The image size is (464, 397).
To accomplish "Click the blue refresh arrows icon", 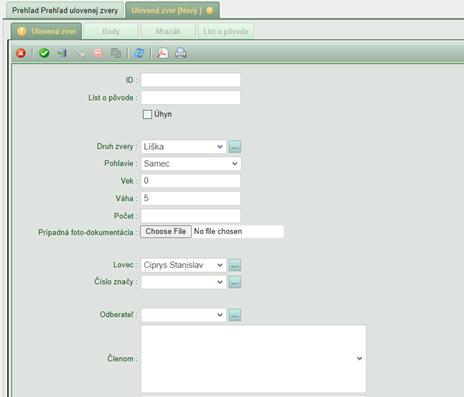I will pos(139,53).
